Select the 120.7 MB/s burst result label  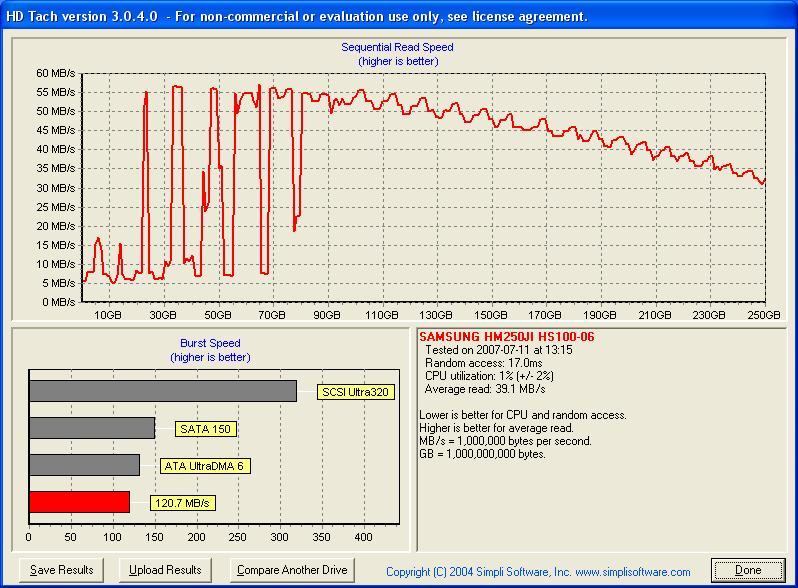(x=182, y=503)
